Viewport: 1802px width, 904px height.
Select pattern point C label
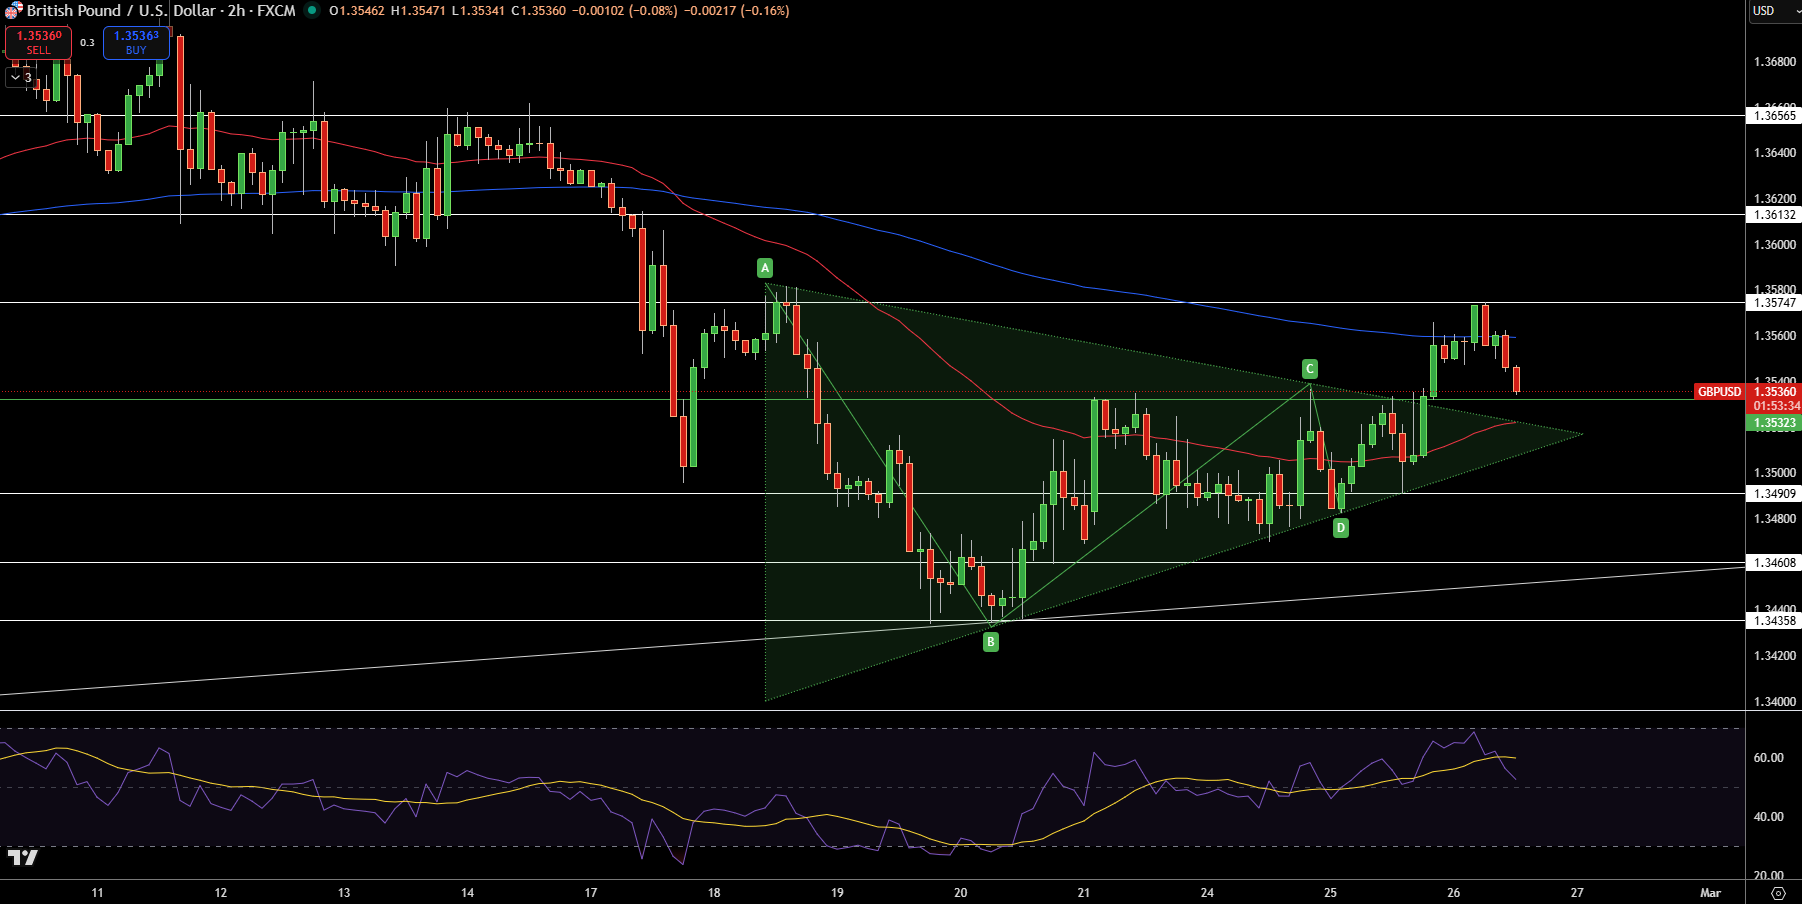coord(1310,369)
